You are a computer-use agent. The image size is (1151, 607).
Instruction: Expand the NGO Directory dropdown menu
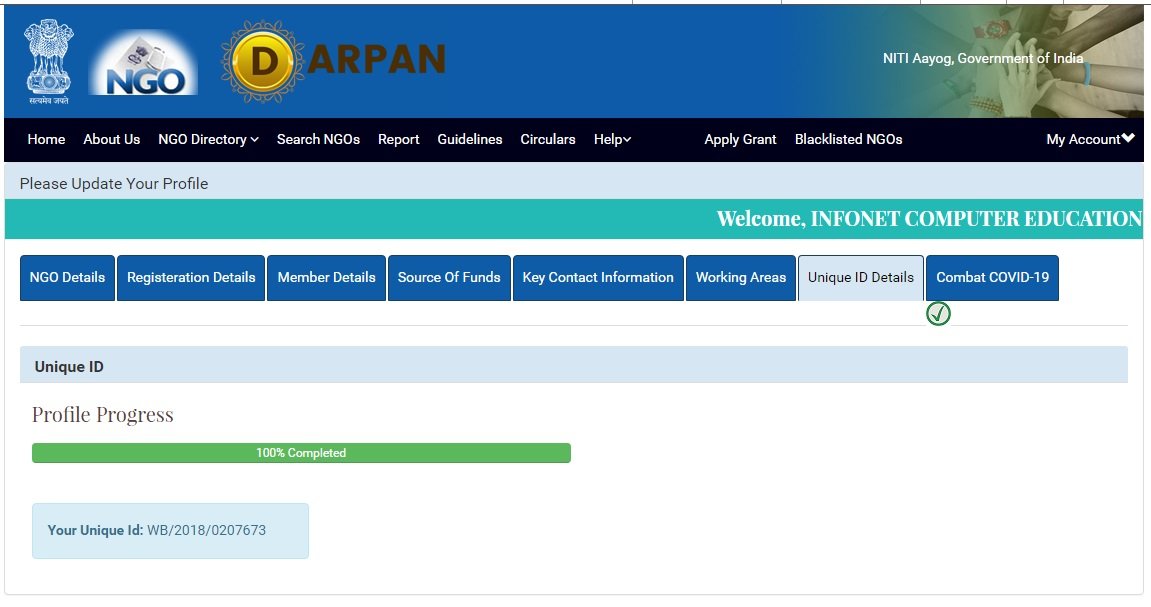tap(208, 139)
